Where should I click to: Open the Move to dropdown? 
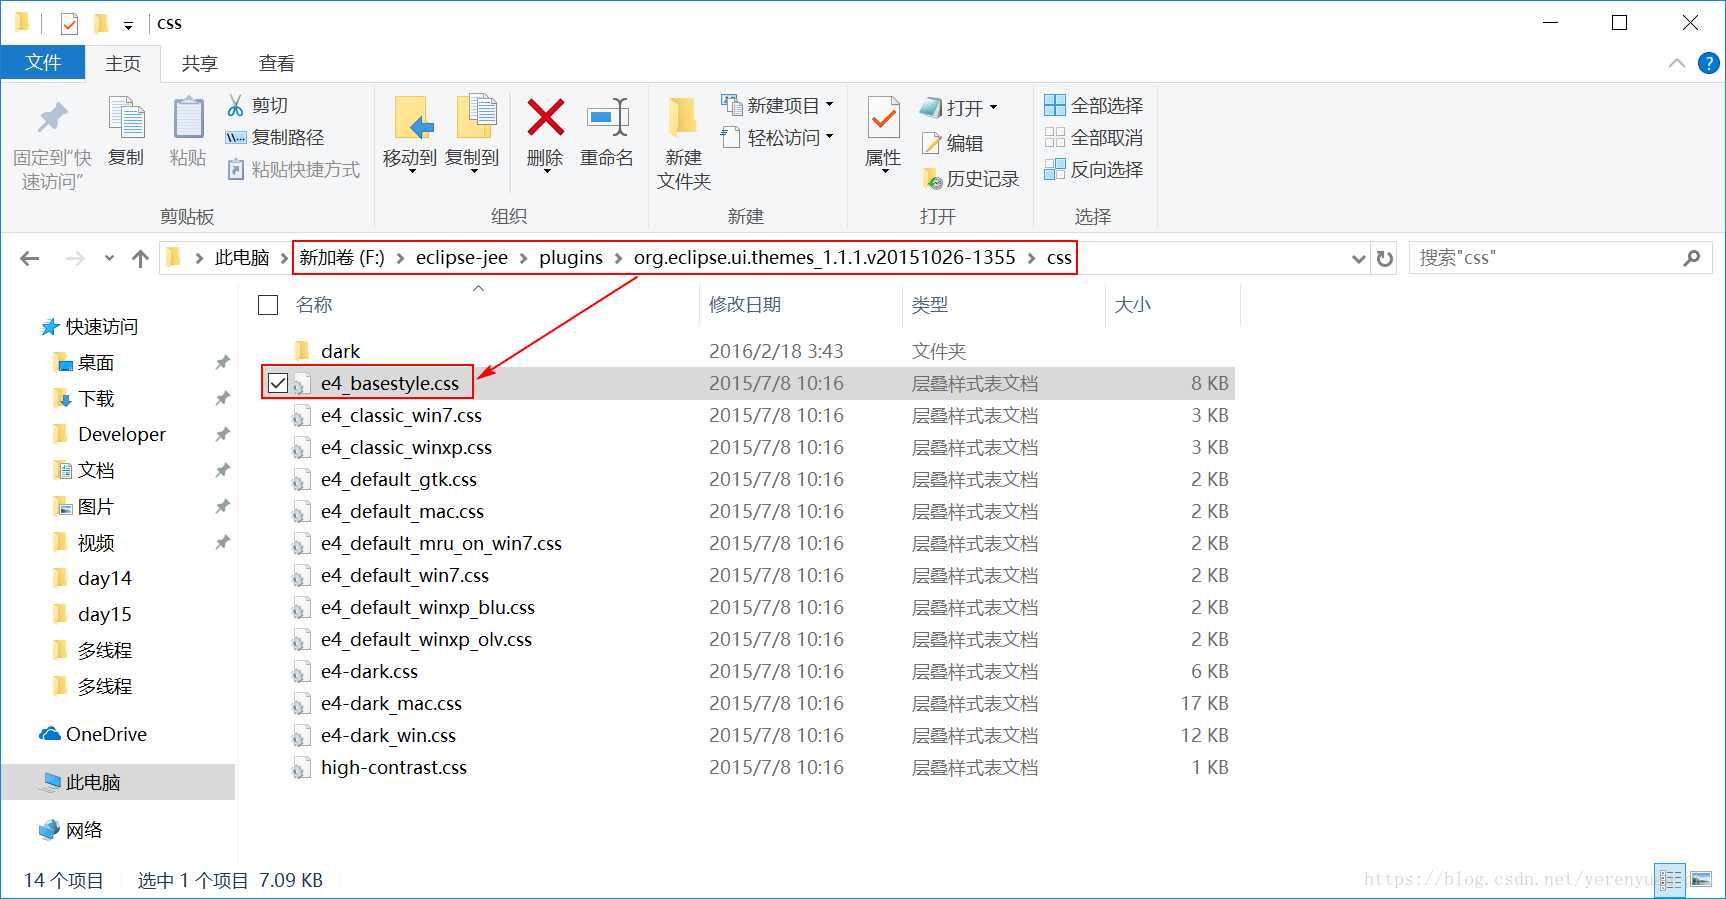tap(410, 171)
